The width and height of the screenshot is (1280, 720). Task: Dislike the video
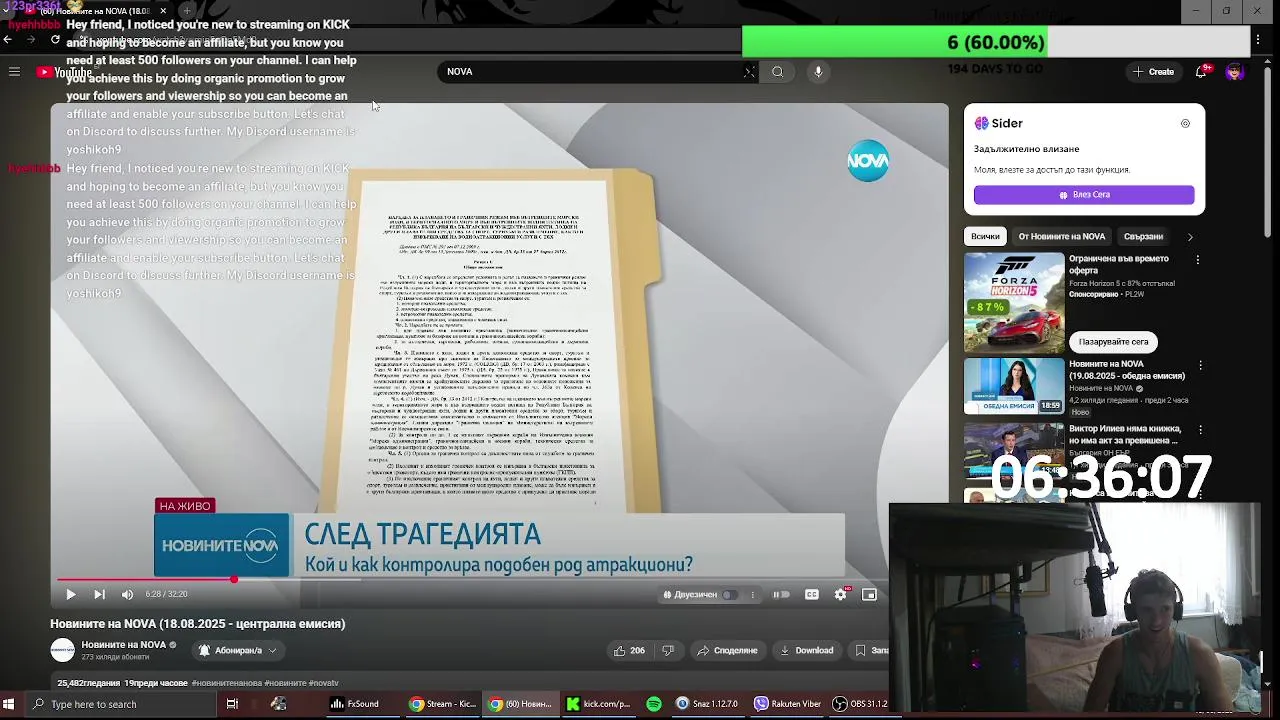point(668,651)
